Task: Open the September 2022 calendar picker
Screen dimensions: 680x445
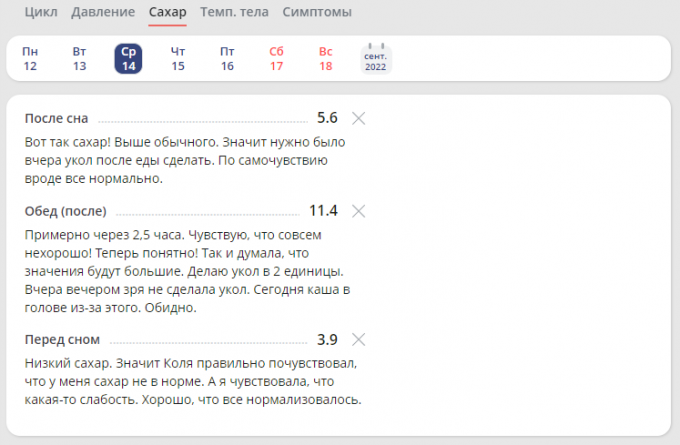Action: point(375,59)
